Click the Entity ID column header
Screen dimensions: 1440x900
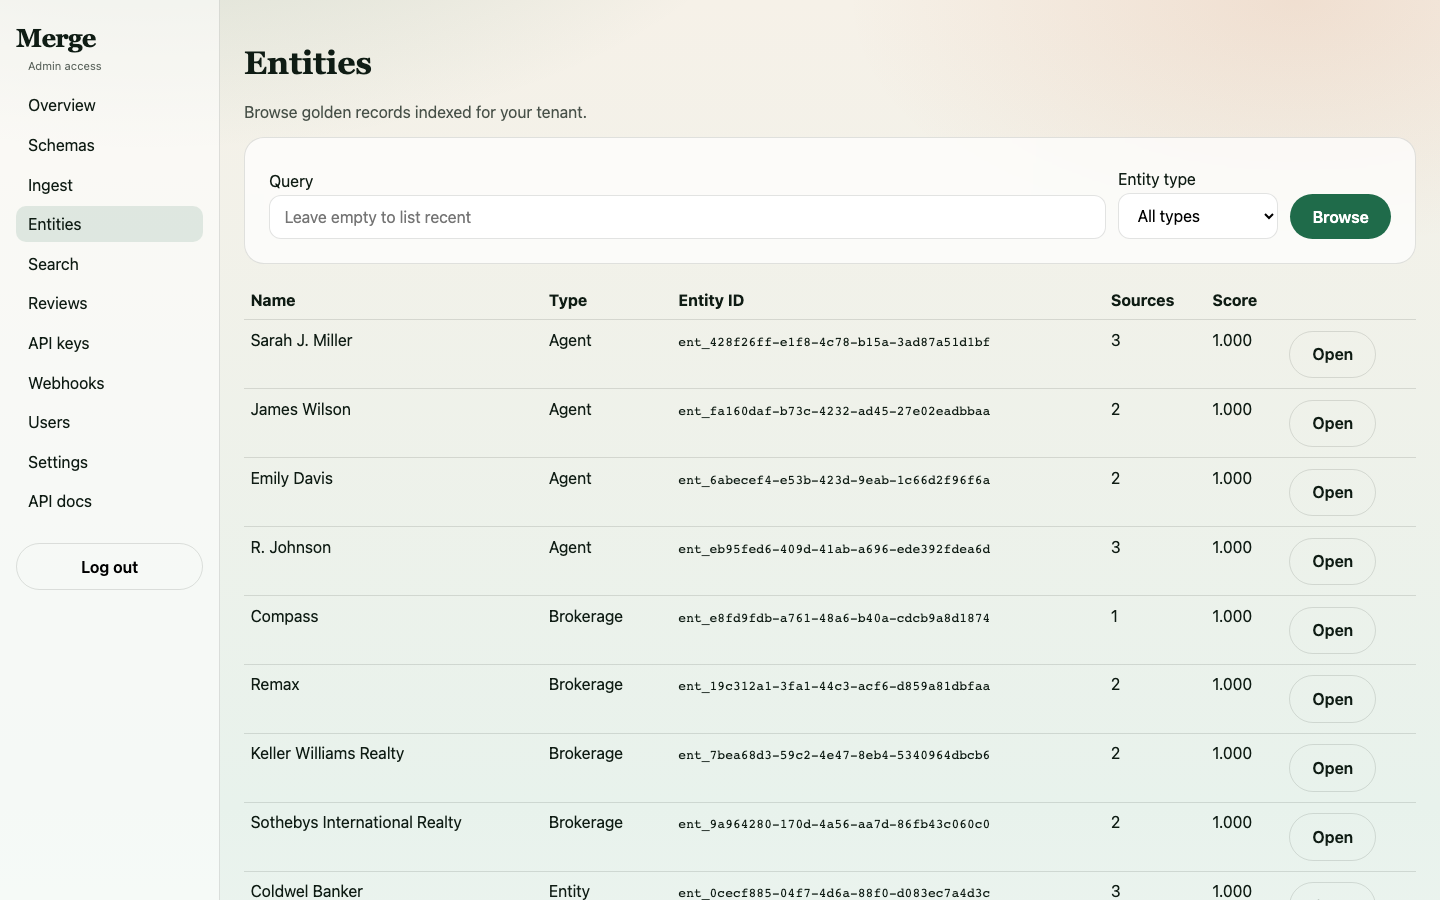tap(711, 300)
